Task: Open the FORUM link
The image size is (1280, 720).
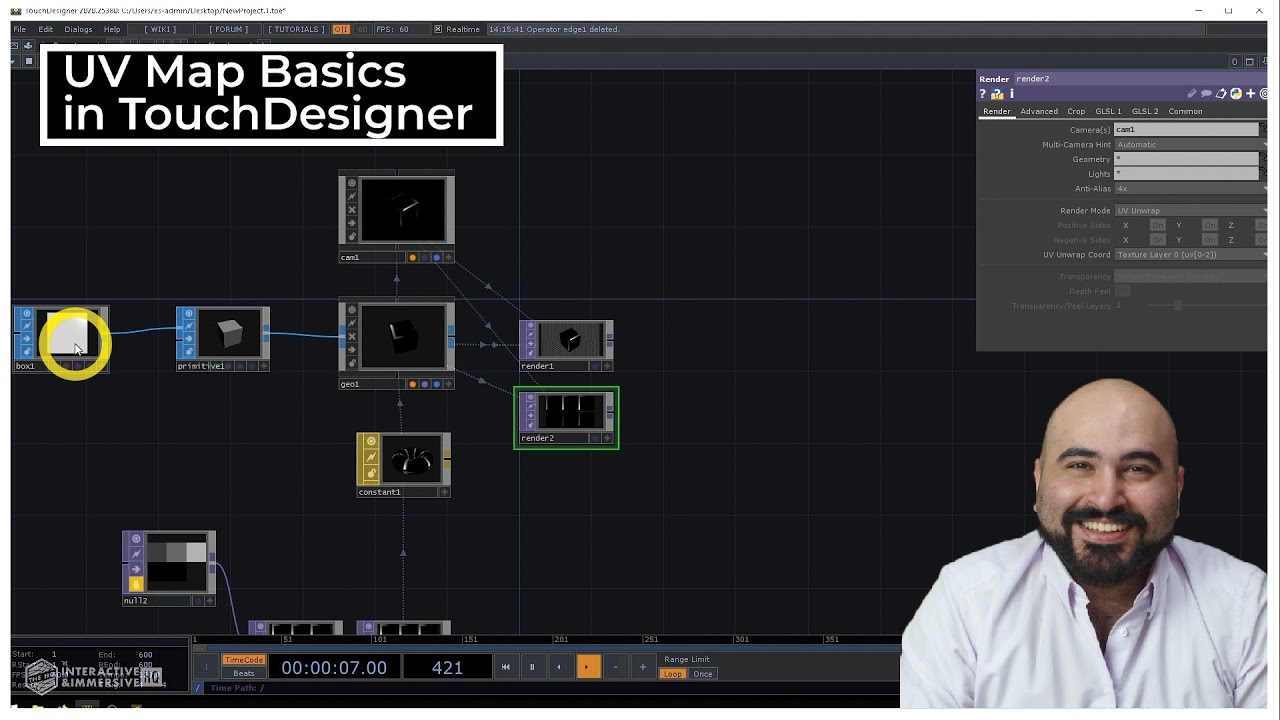Action: pos(229,29)
